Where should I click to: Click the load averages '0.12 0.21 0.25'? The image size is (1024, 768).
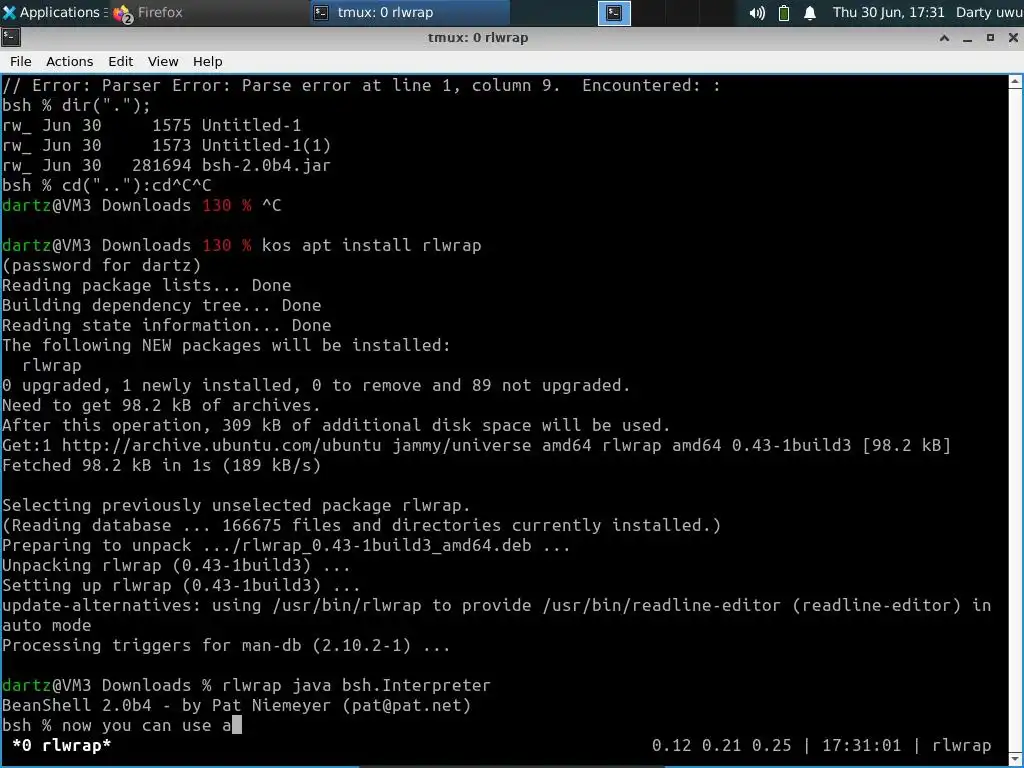click(x=721, y=746)
